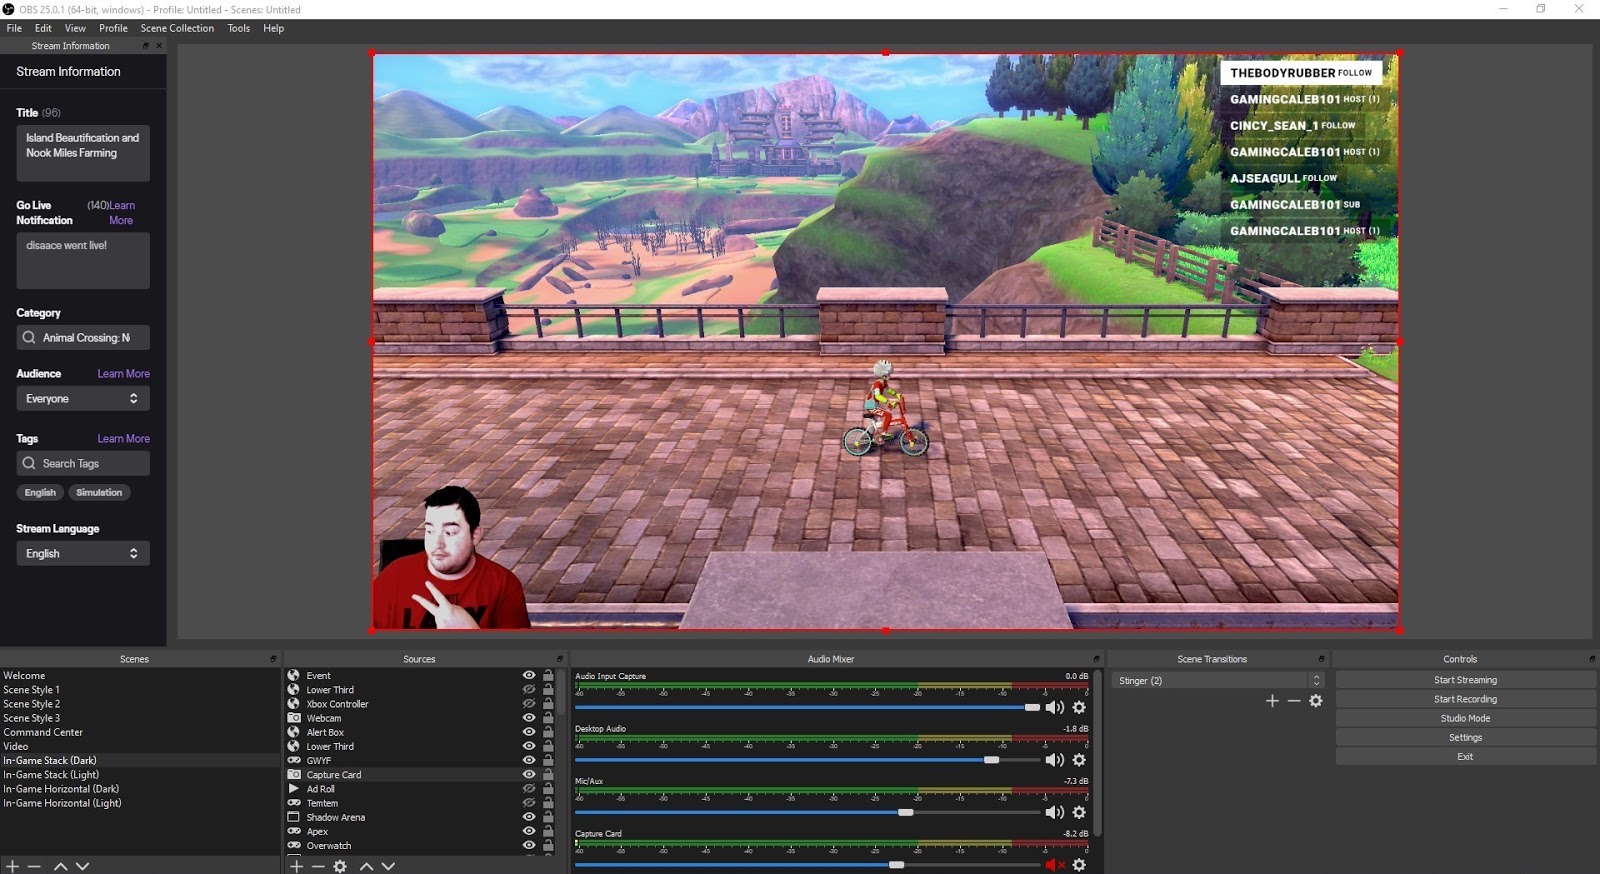This screenshot has width=1600, height=874.
Task: Add a new scene with the plus icon
Action: point(12,866)
